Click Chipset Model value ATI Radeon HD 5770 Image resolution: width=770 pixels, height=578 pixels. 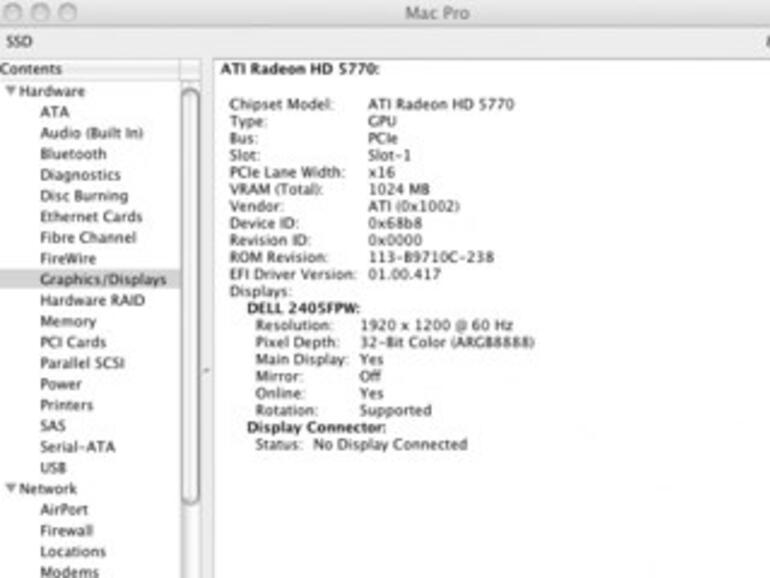click(441, 104)
